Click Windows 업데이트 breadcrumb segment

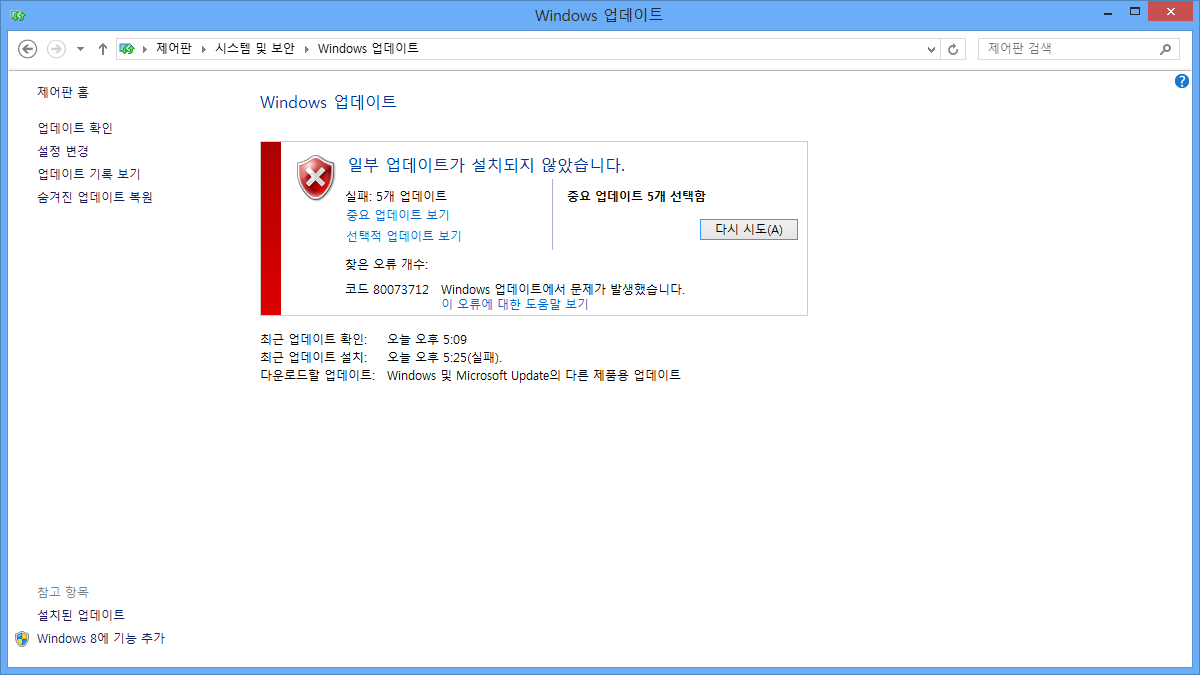coord(368,48)
